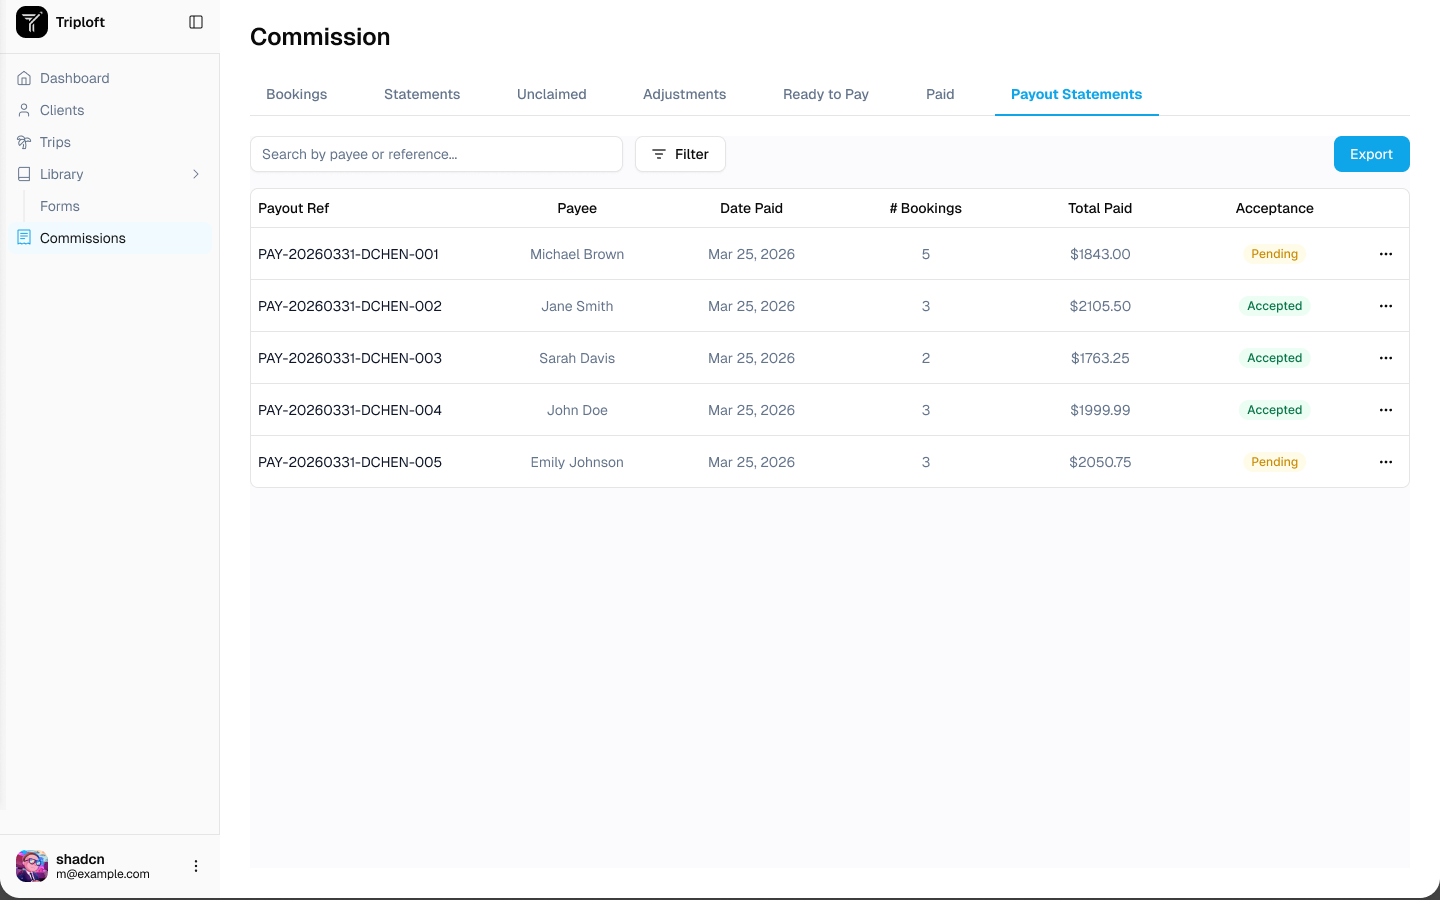Click the Date Paid column header

coord(751,208)
